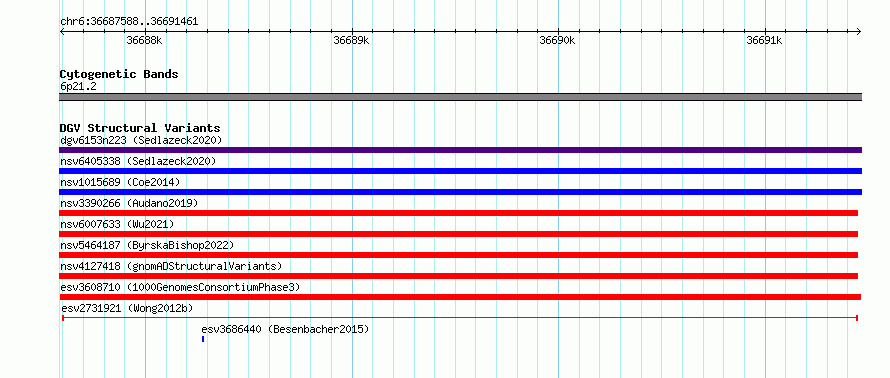
Task: Click the red bar for nsv5464187
Action: pyautogui.click(x=459, y=255)
